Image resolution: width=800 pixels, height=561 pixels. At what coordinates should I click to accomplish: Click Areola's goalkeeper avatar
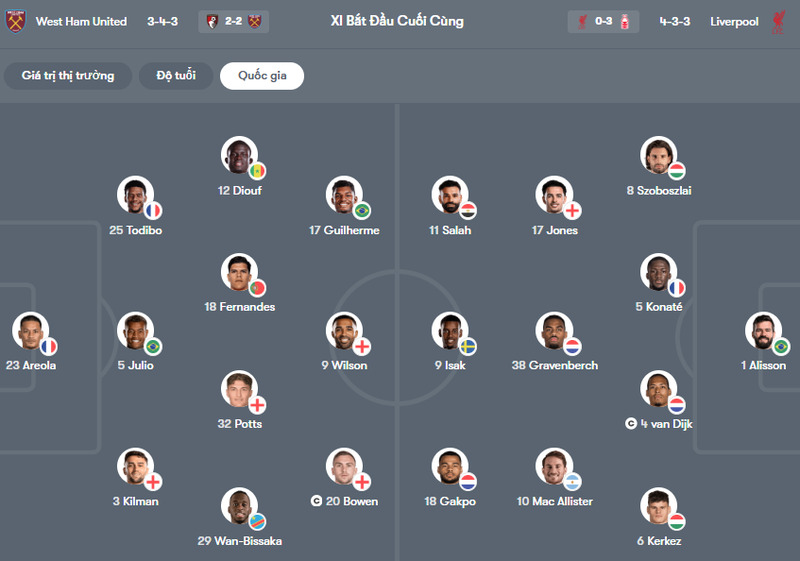click(30, 331)
